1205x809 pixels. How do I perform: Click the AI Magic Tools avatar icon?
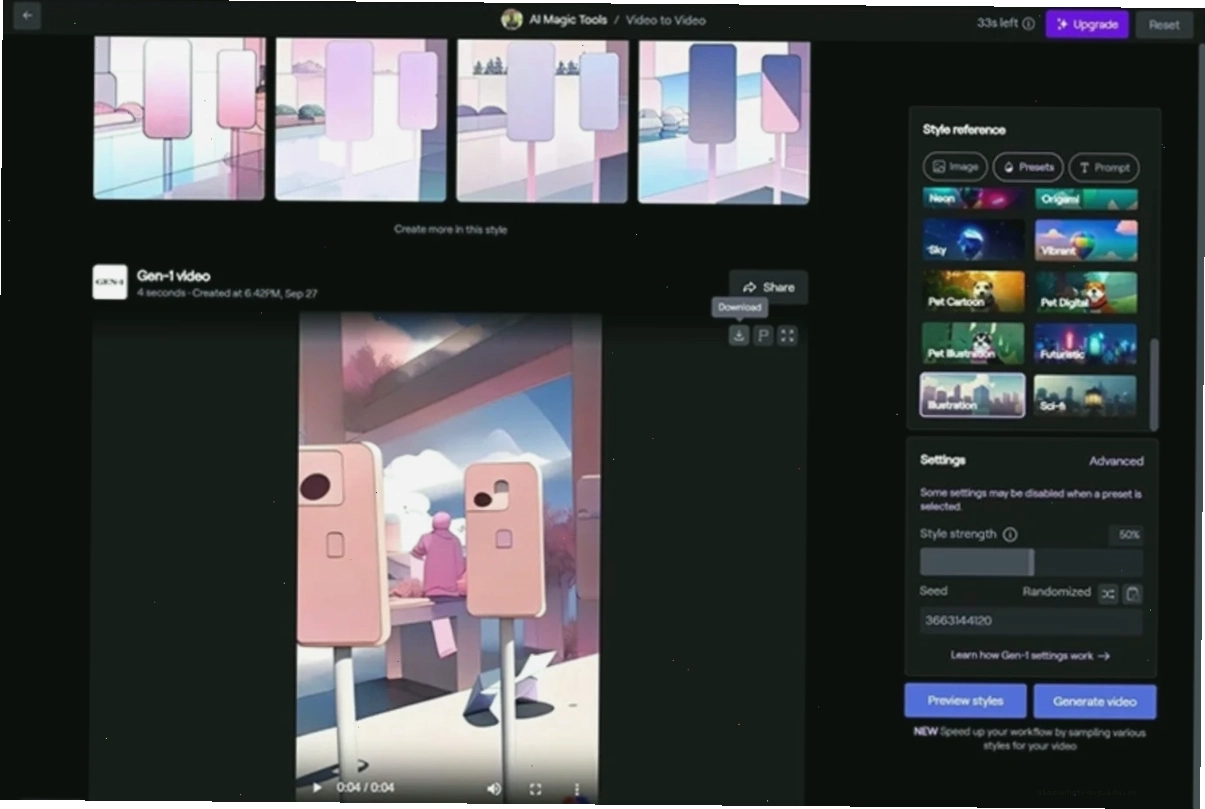pos(512,20)
